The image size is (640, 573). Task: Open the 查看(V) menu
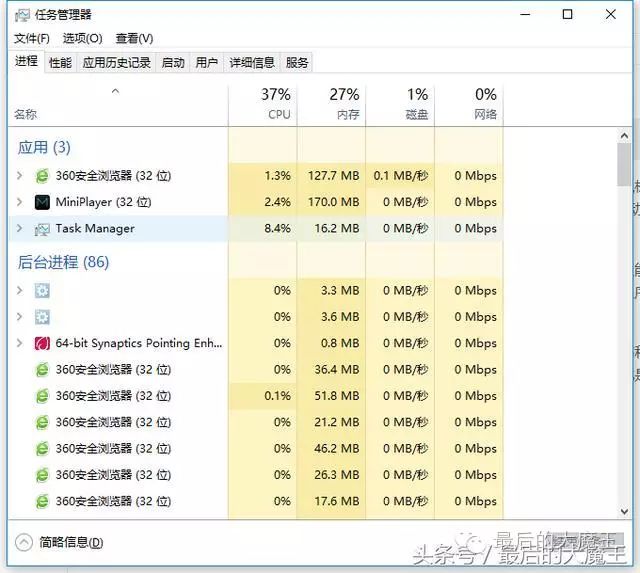134,38
